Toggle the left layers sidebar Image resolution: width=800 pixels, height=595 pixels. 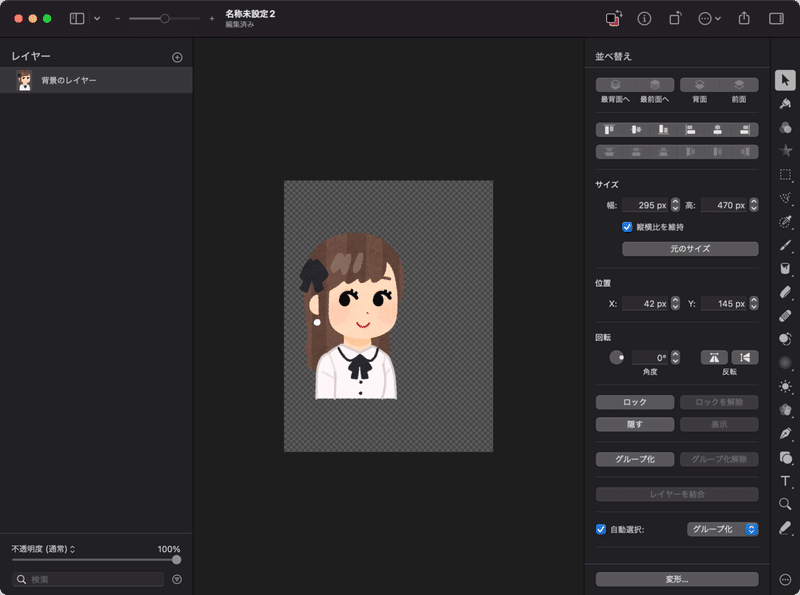pos(77,19)
